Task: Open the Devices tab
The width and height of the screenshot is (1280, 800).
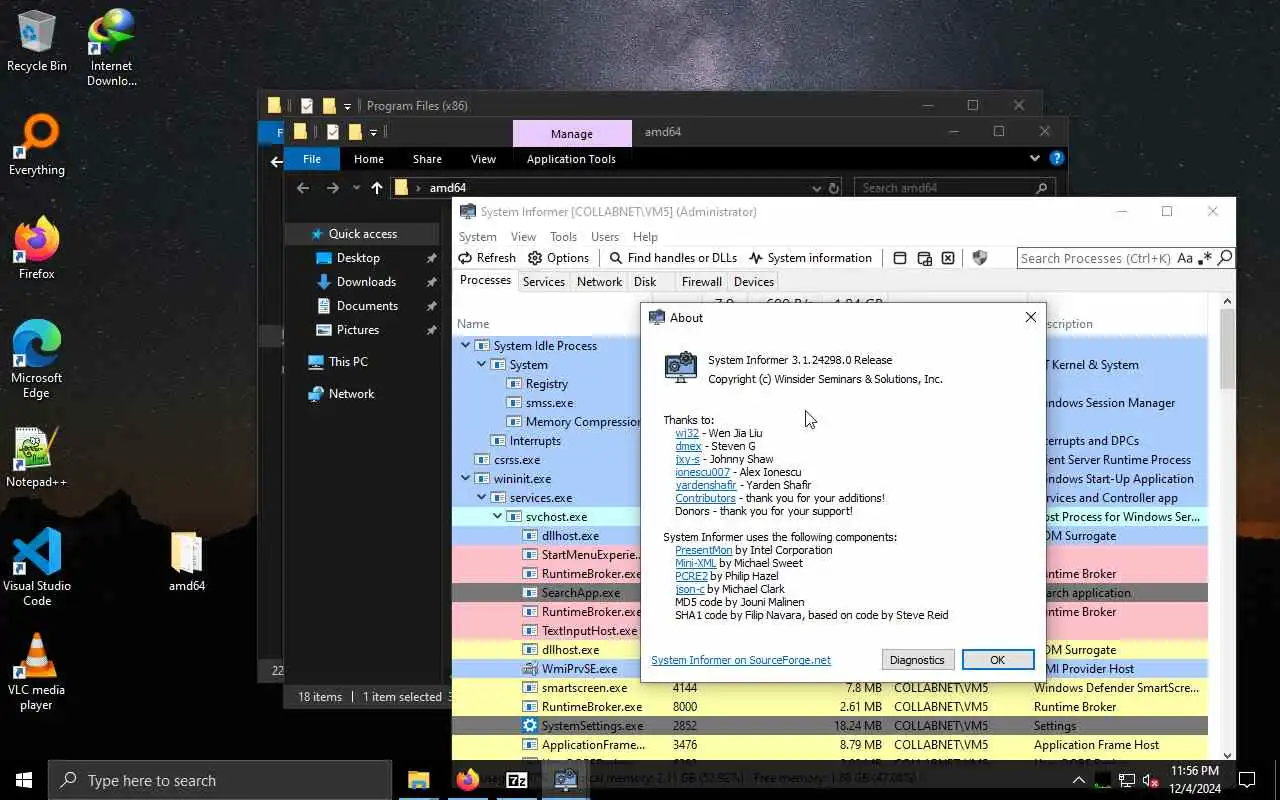Action: tap(754, 282)
